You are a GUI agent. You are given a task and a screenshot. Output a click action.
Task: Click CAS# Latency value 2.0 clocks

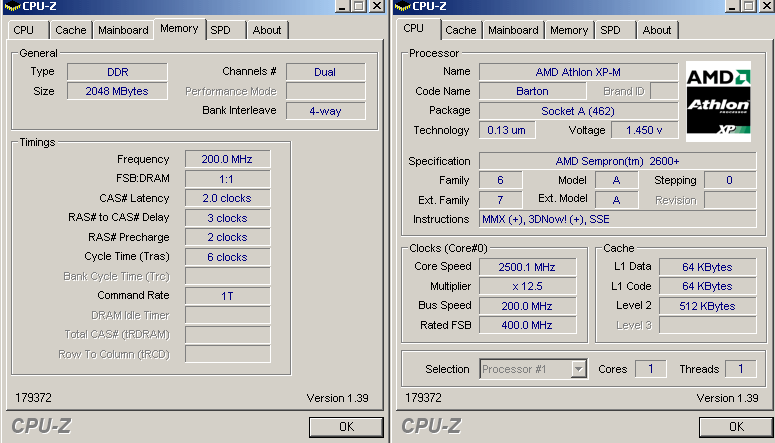coord(227,198)
